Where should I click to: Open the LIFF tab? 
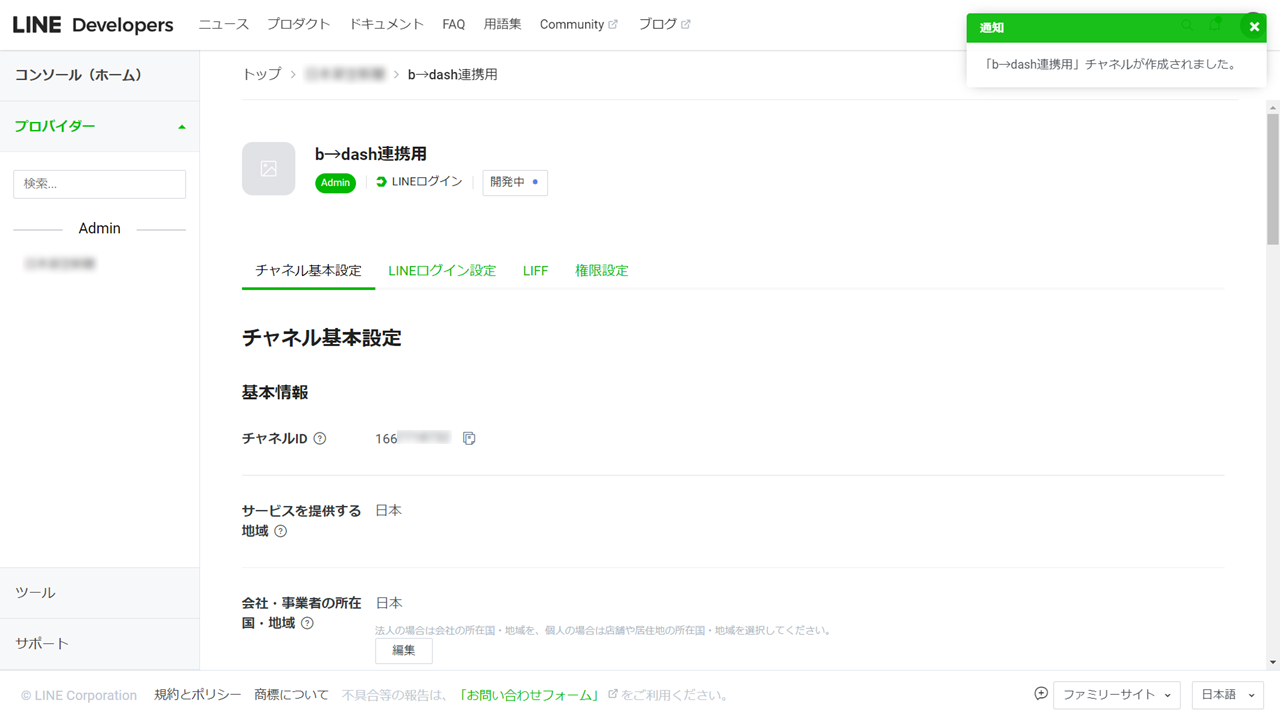click(536, 271)
